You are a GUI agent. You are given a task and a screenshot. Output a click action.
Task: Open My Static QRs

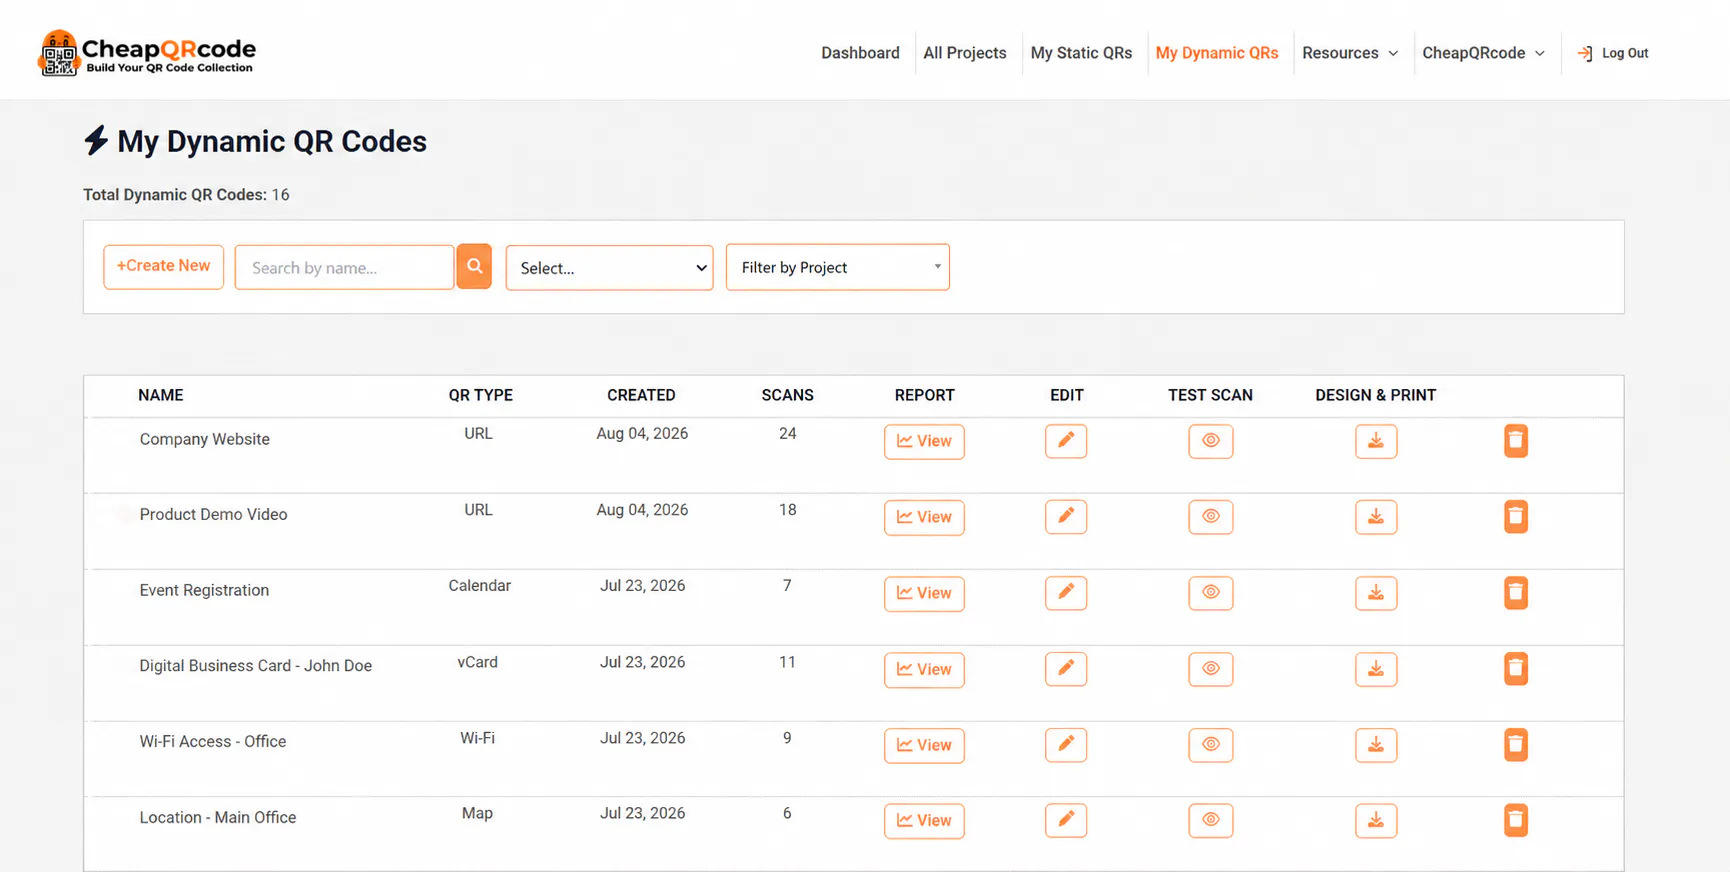tap(1081, 53)
